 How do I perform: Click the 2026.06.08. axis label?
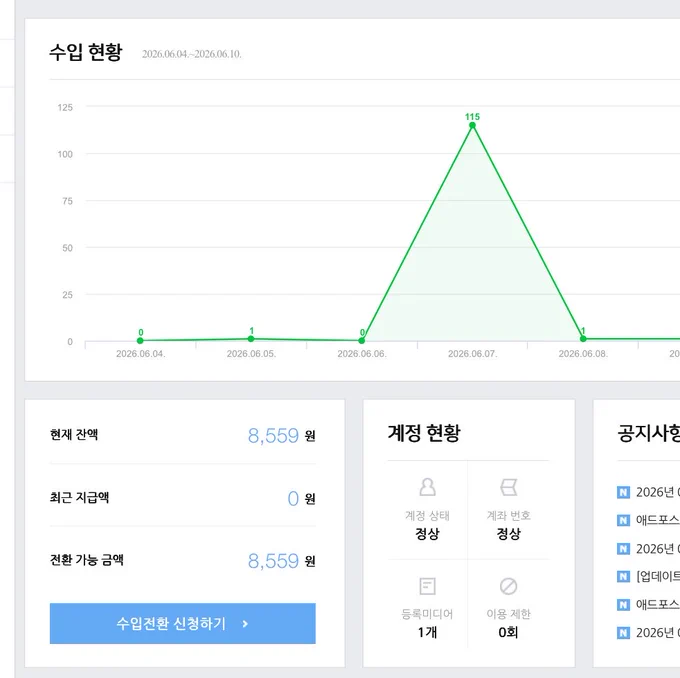(583, 354)
